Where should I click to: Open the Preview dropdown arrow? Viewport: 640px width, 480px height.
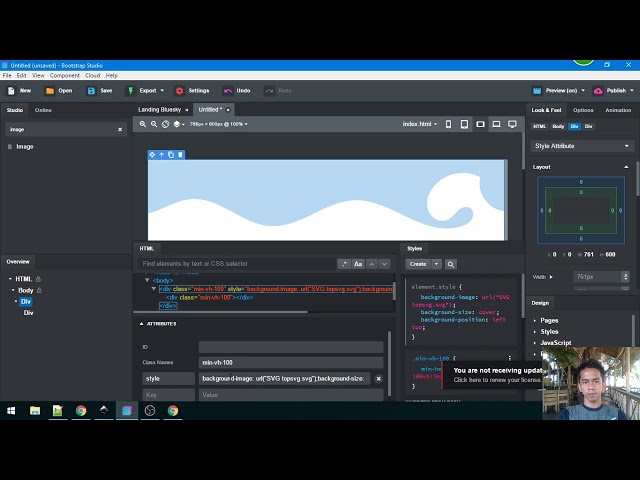click(x=583, y=91)
